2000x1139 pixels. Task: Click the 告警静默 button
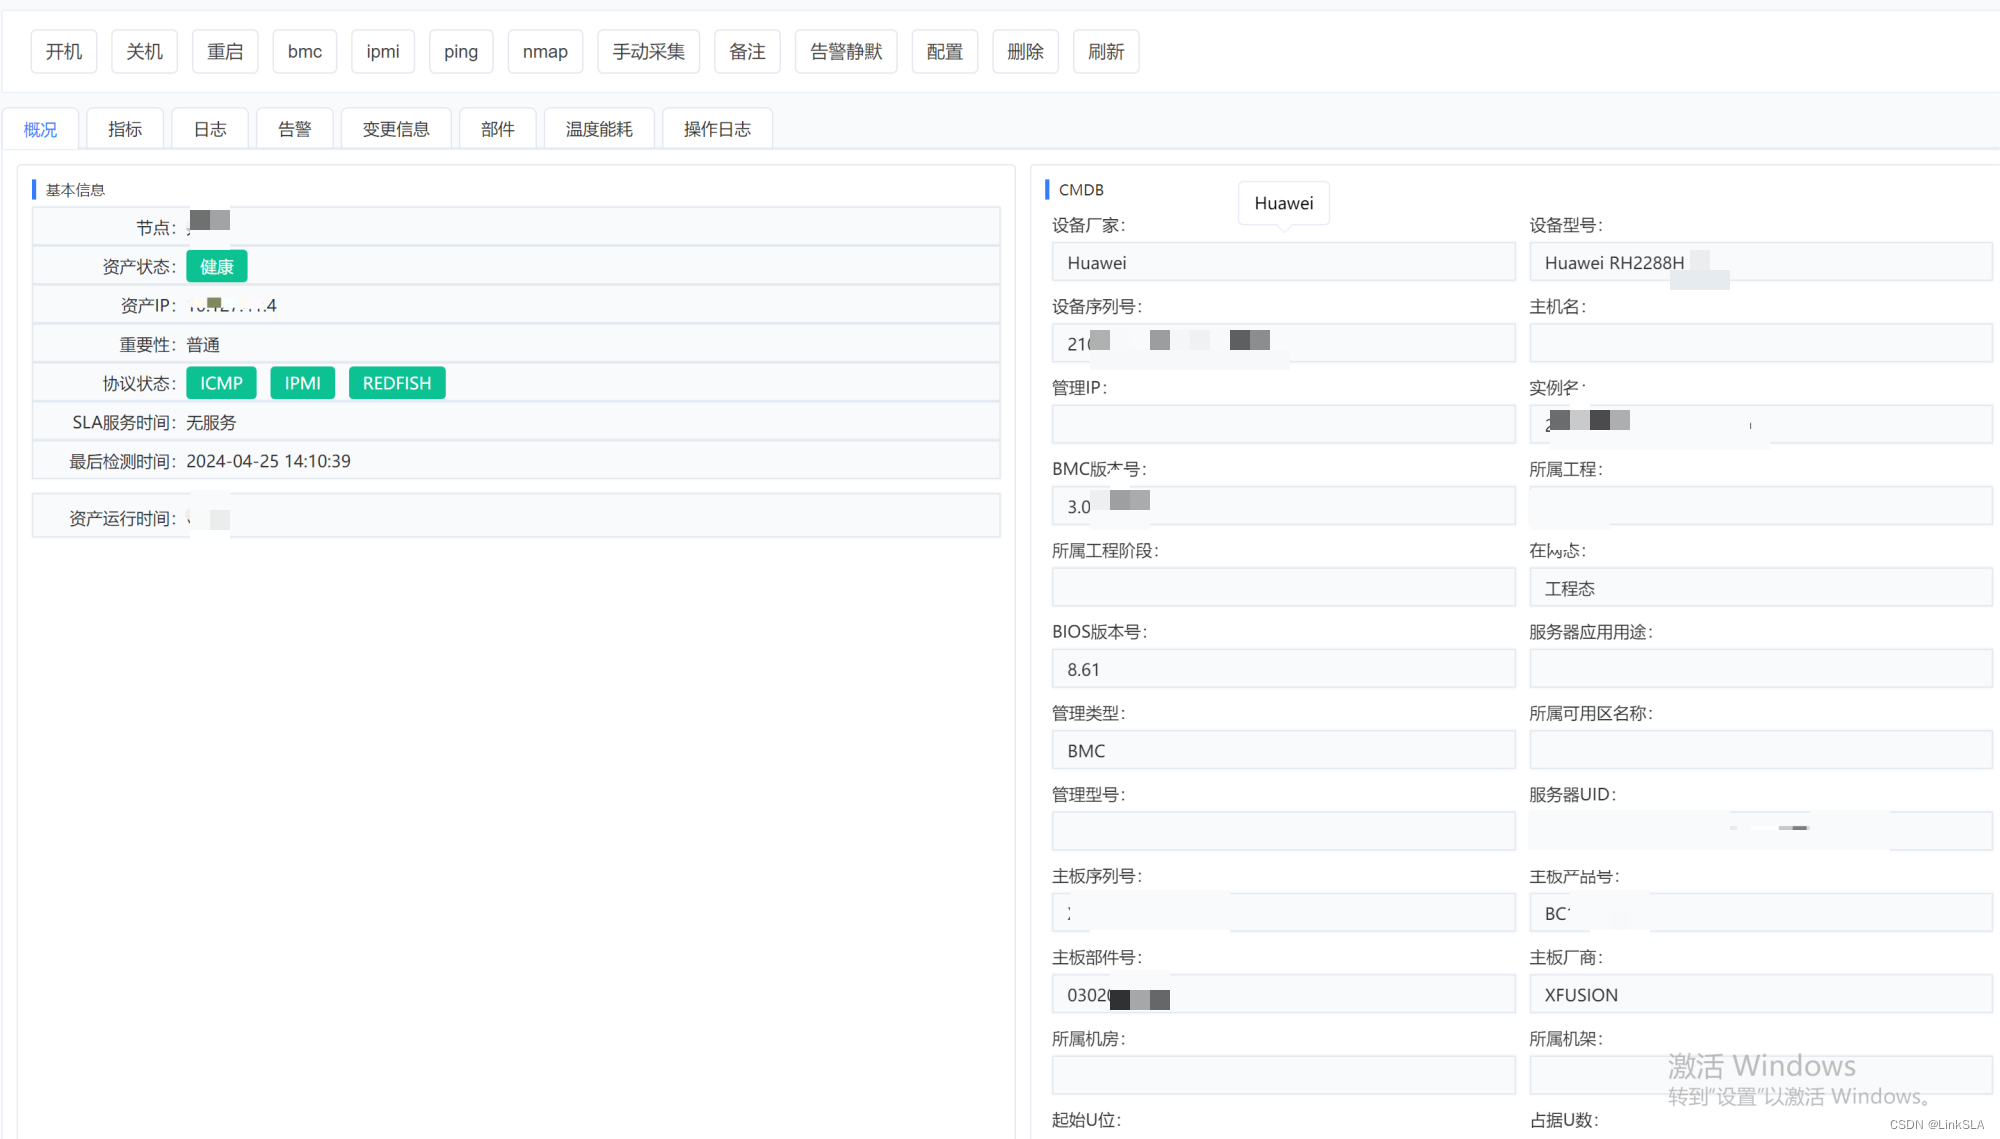[846, 52]
